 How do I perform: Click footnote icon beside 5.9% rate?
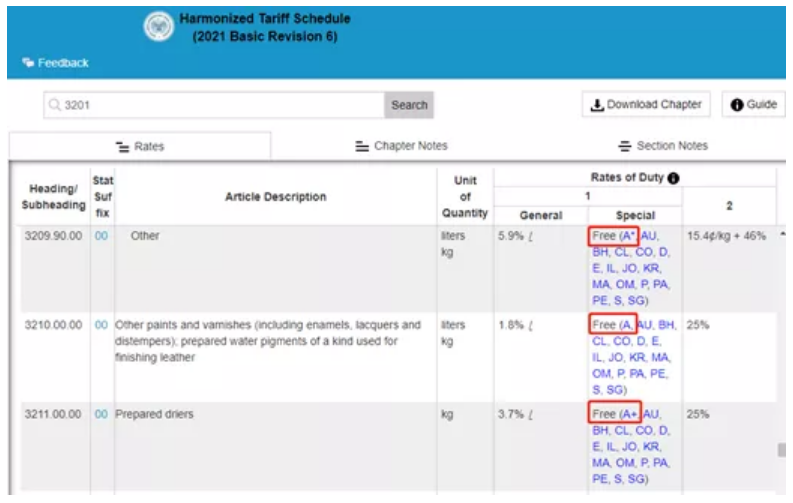pyautogui.click(x=531, y=236)
